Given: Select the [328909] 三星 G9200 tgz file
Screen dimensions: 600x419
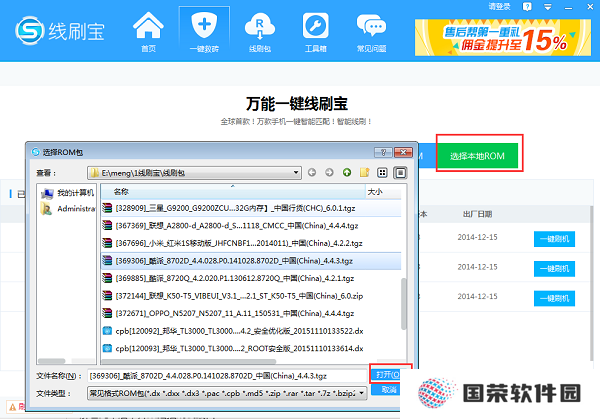Looking at the screenshot, I should [251, 208].
